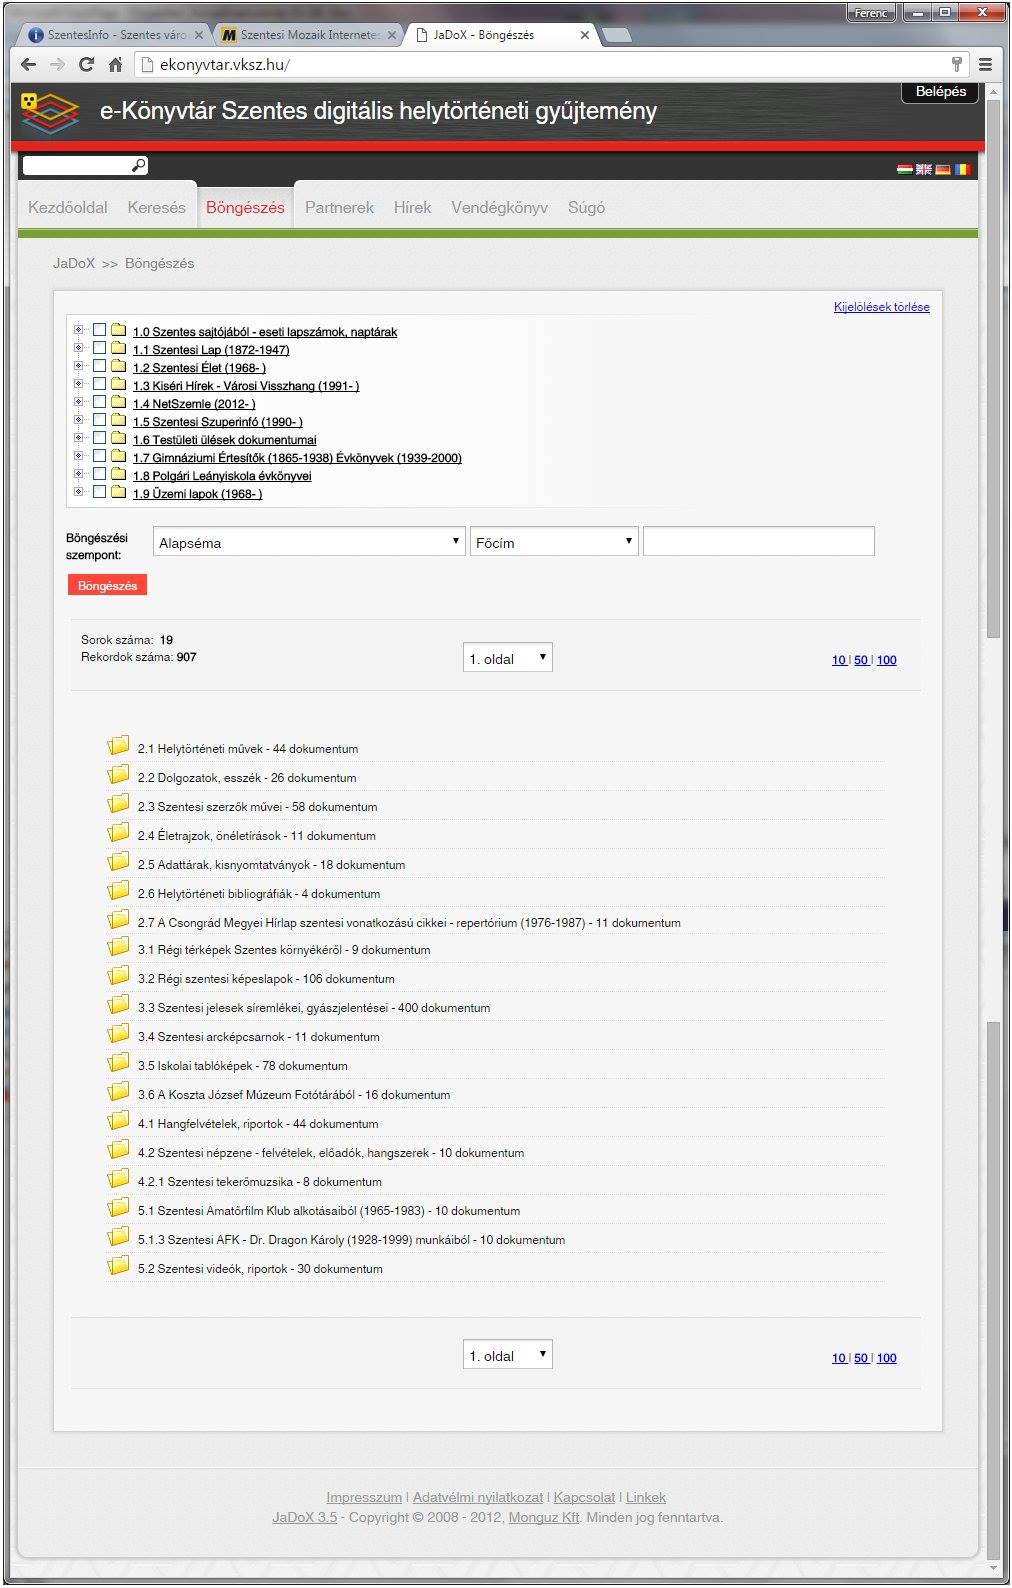The image size is (1012, 1588).
Task: Open the Keresés menu tab
Action: 156,208
